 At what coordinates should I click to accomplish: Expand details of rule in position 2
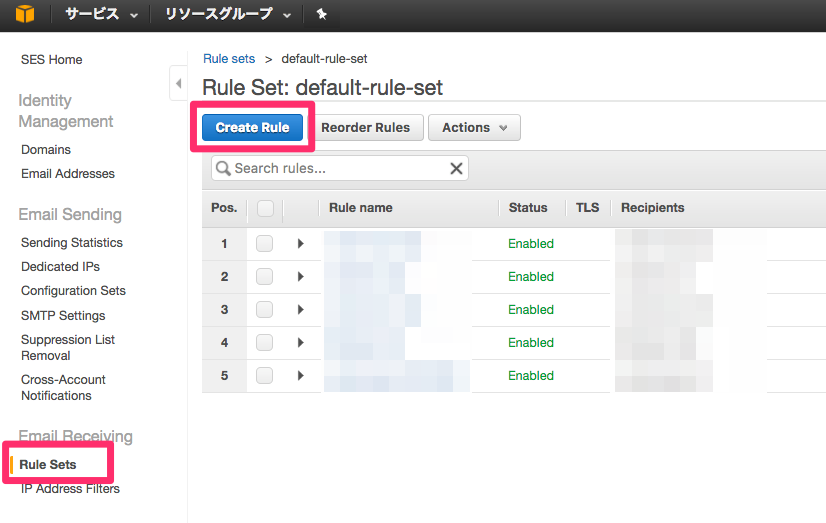[x=300, y=277]
